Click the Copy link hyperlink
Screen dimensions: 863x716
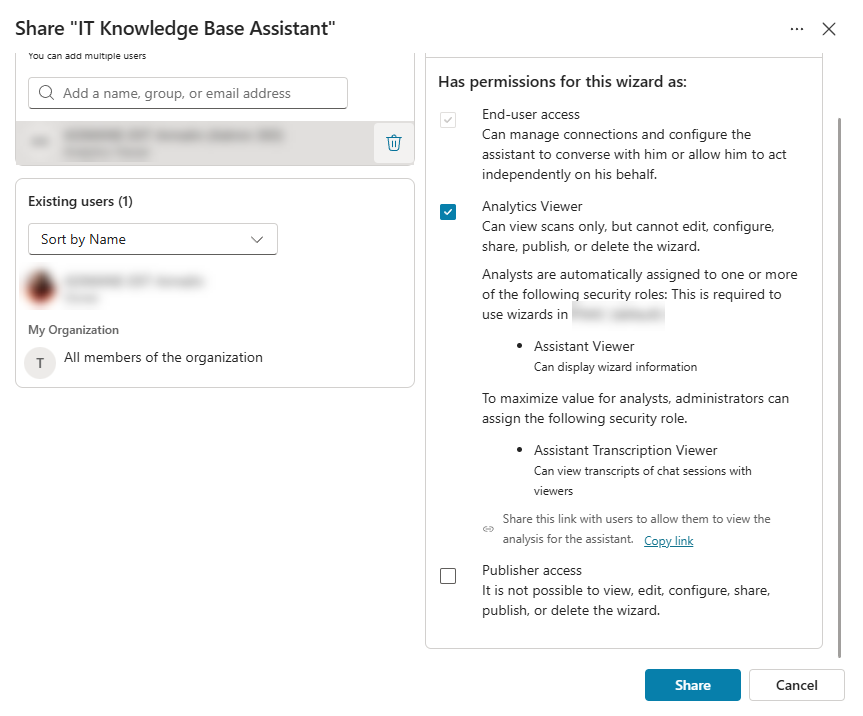(x=668, y=541)
